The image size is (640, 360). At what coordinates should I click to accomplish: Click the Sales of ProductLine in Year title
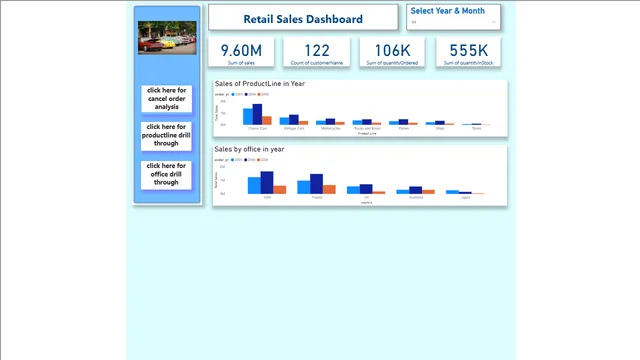coord(260,84)
